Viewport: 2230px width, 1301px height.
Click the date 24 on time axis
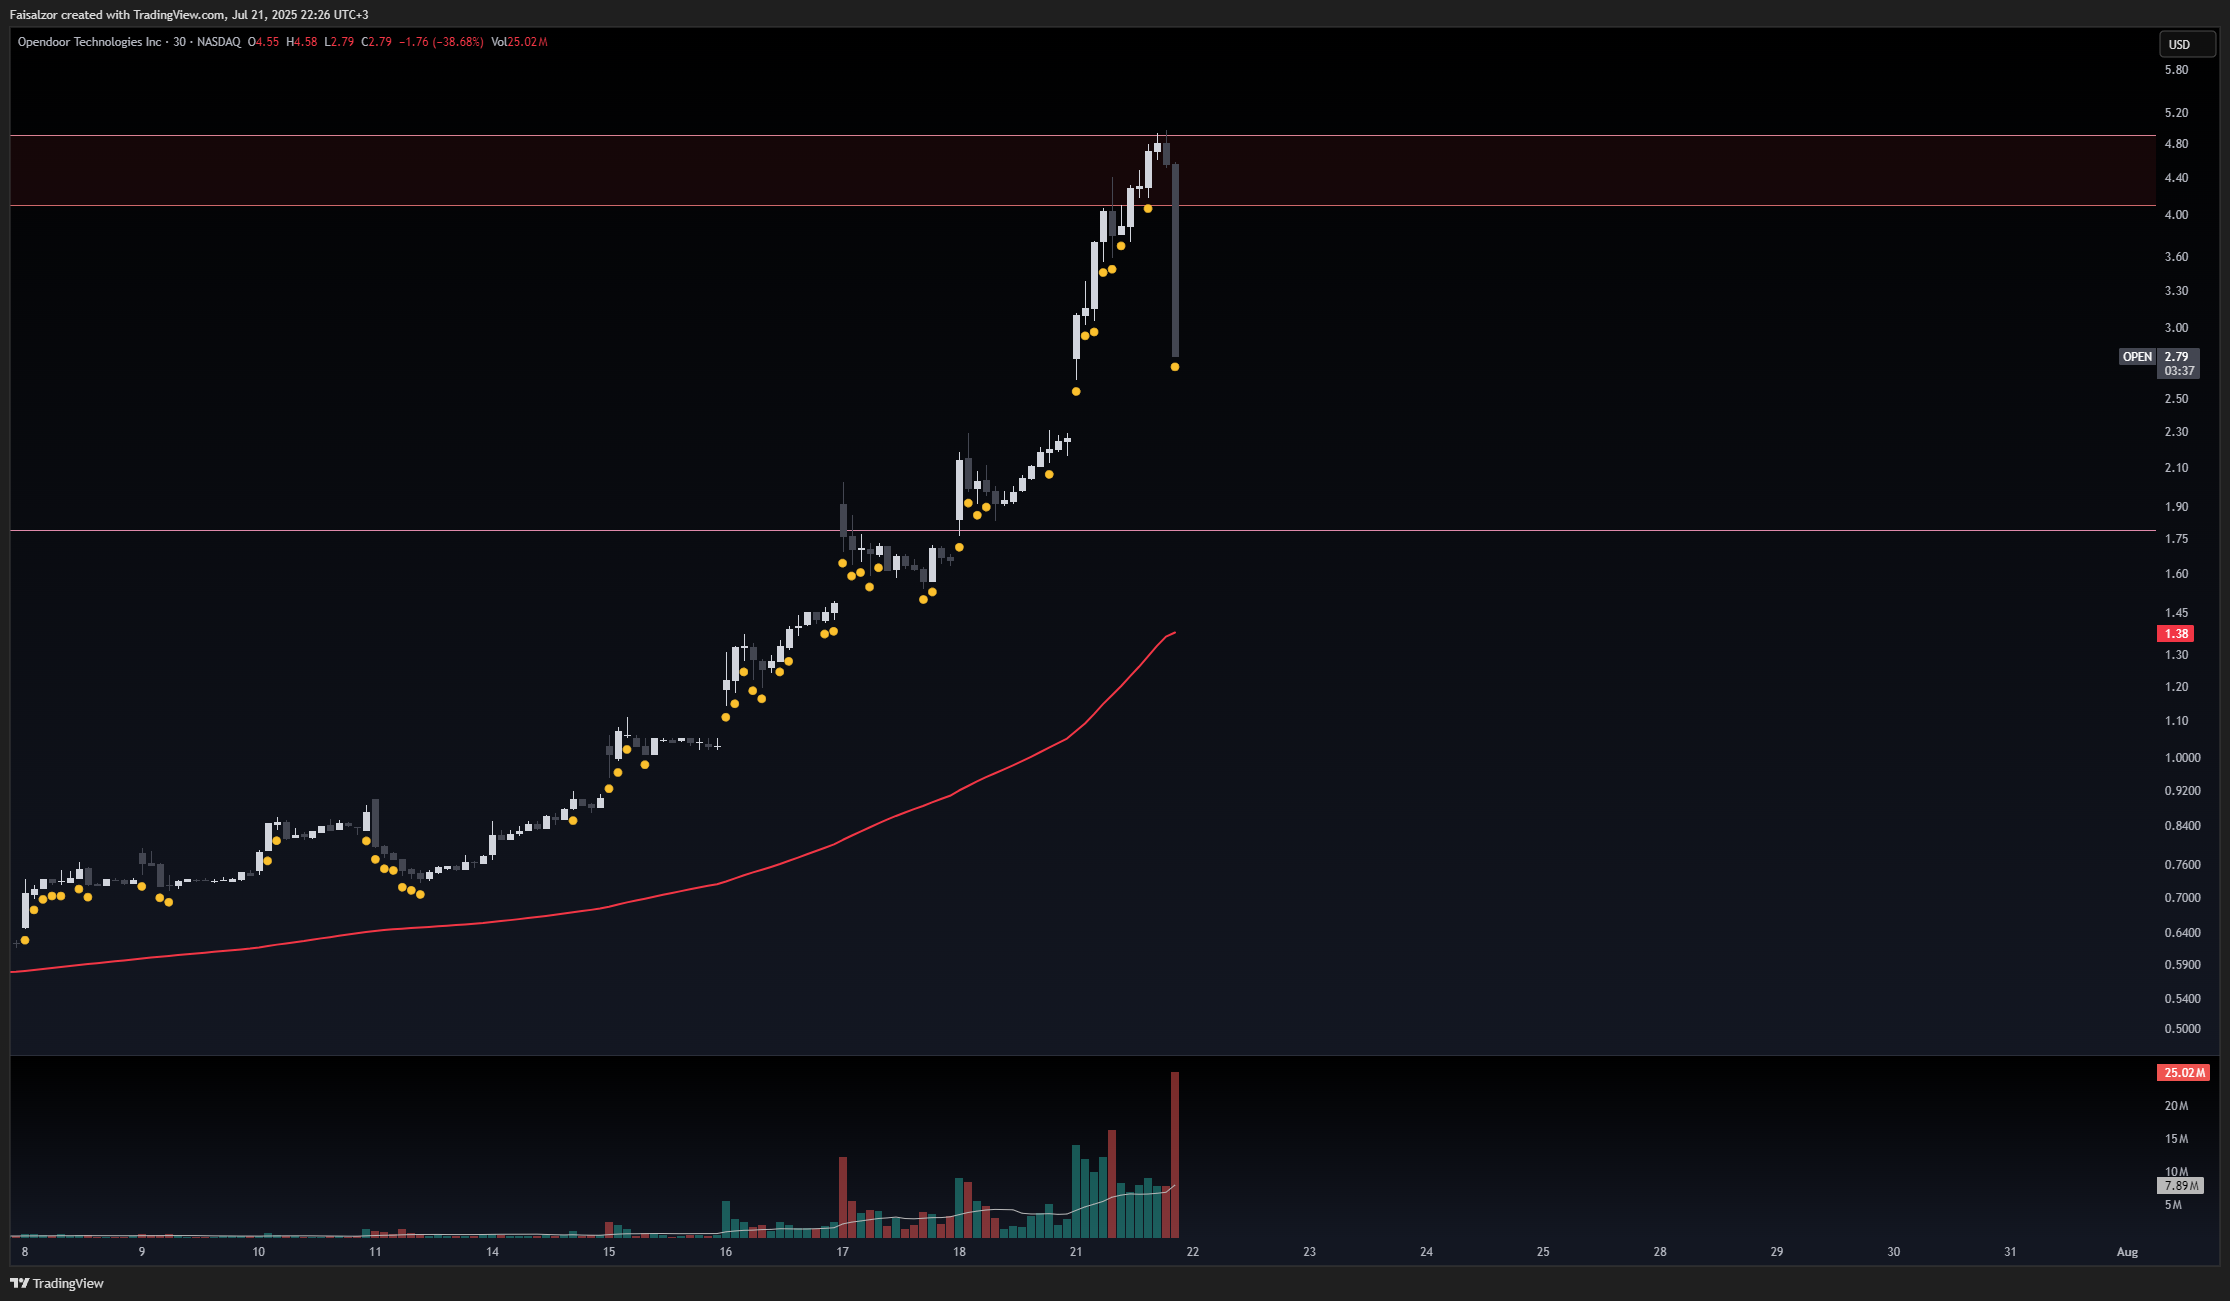1427,1252
